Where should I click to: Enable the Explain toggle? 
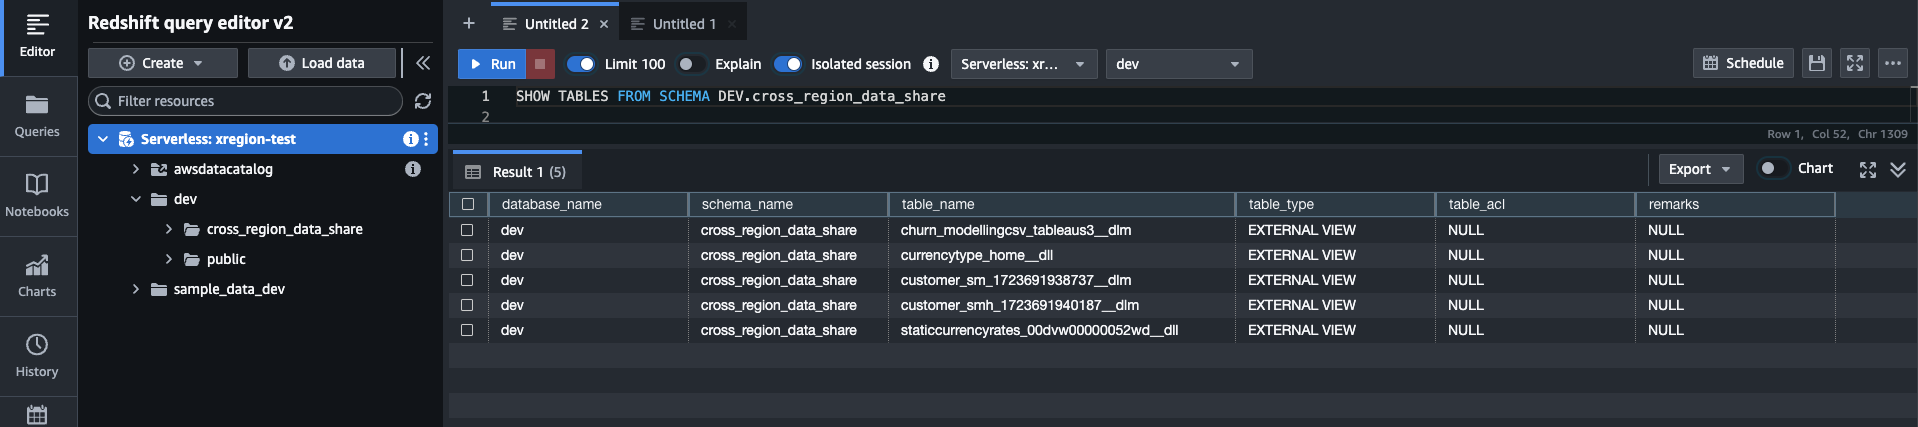[x=690, y=64]
